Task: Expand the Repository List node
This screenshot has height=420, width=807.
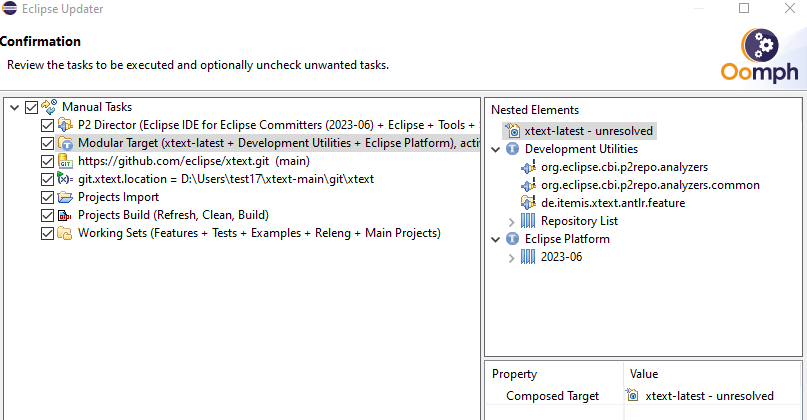Action: tap(511, 222)
